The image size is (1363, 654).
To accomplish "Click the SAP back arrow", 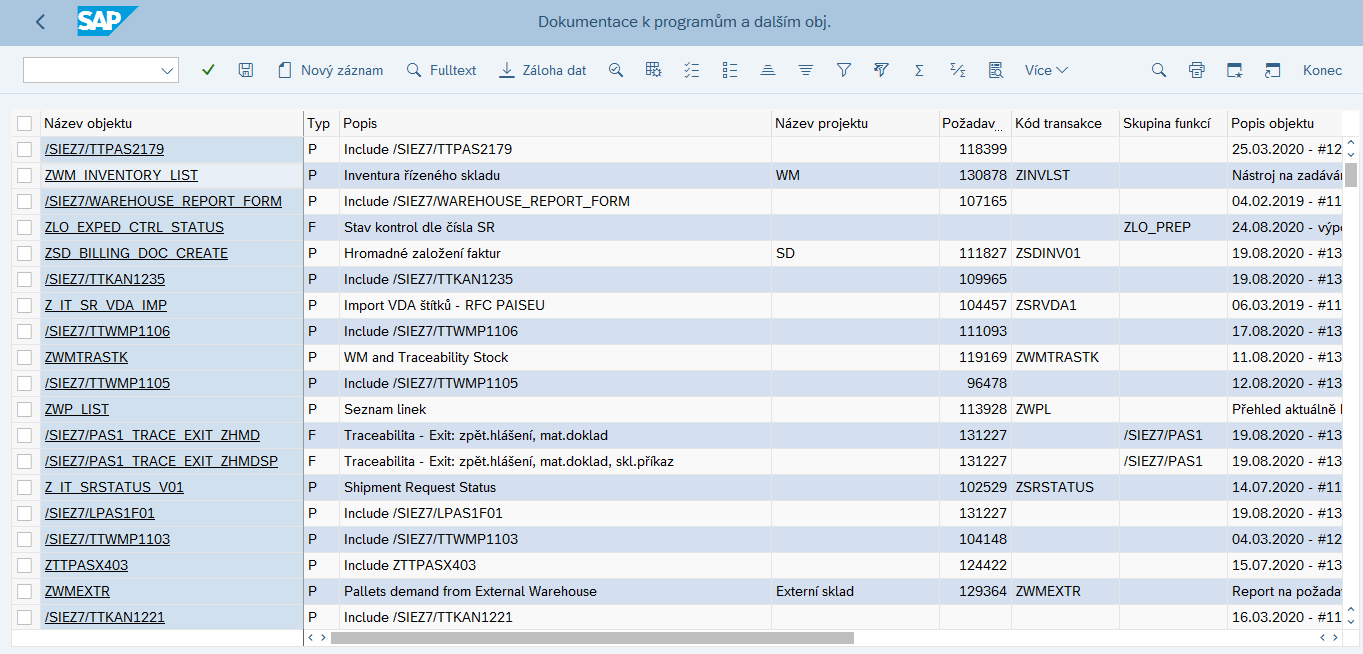I will click(40, 22).
